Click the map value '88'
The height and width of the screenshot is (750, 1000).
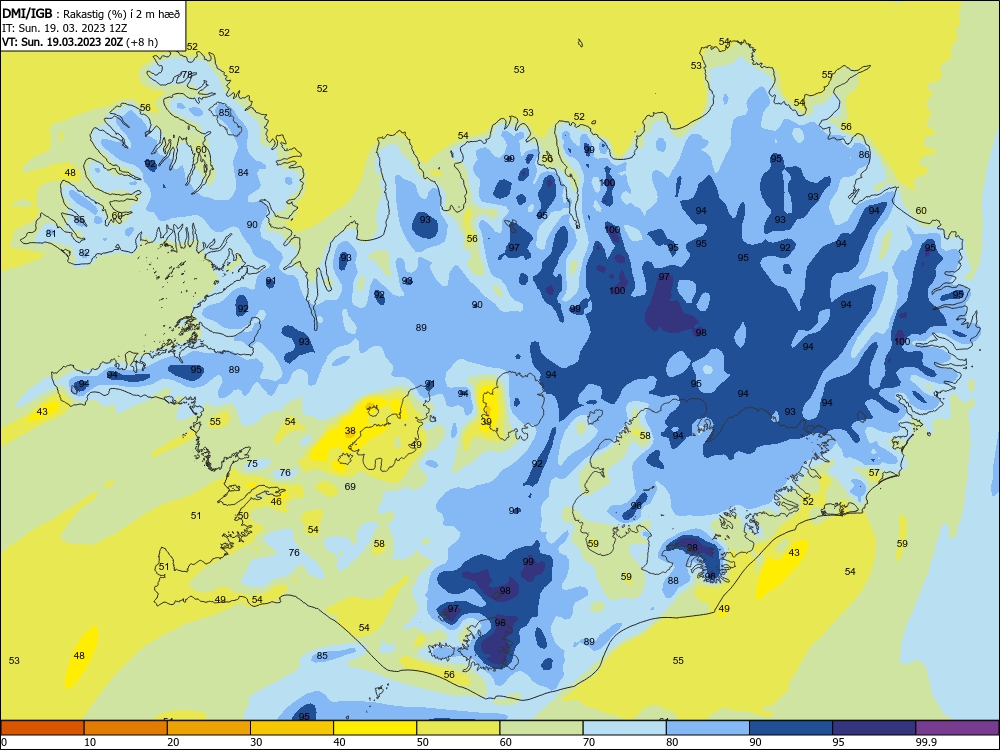point(673,580)
